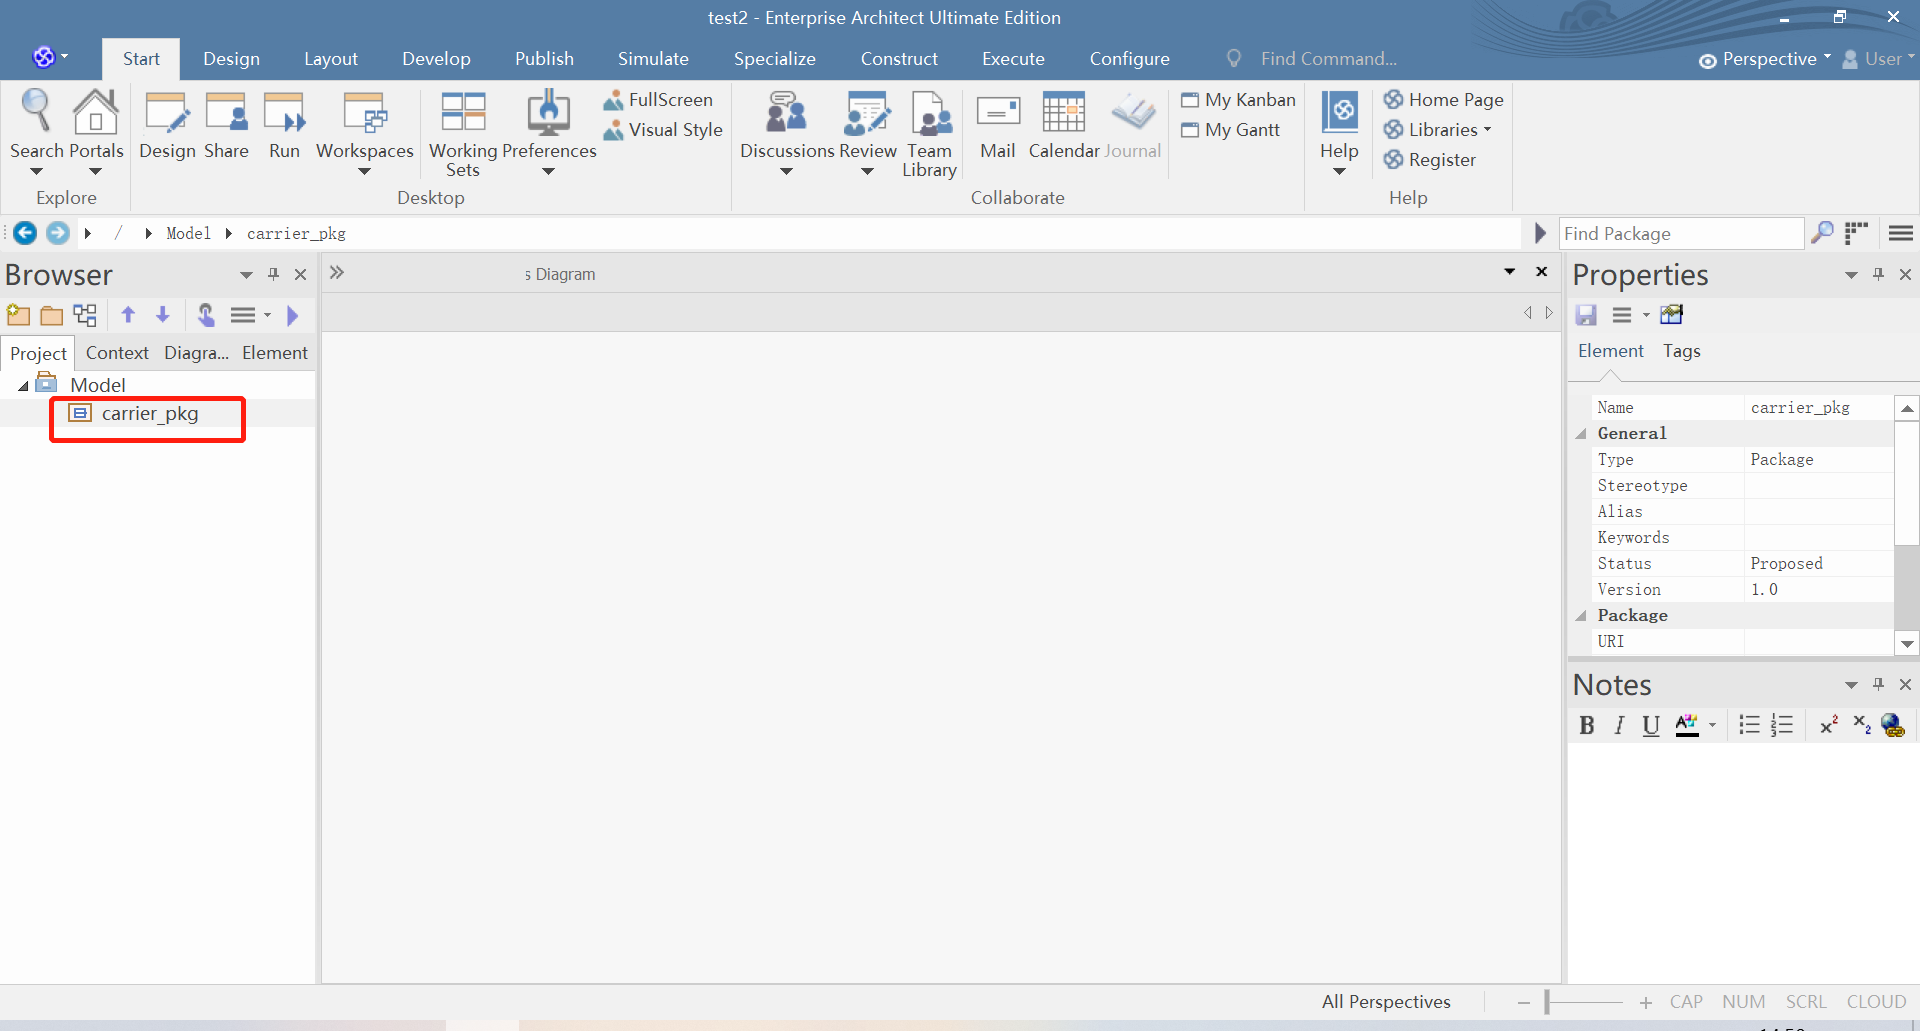
Task: Open the Home Page link
Action: pos(1443,100)
